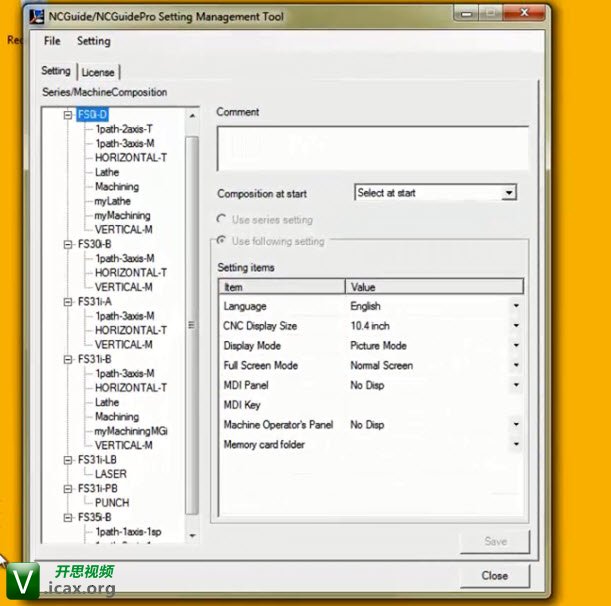Select 1path-3axis-M under FS31i-A

pos(125,316)
